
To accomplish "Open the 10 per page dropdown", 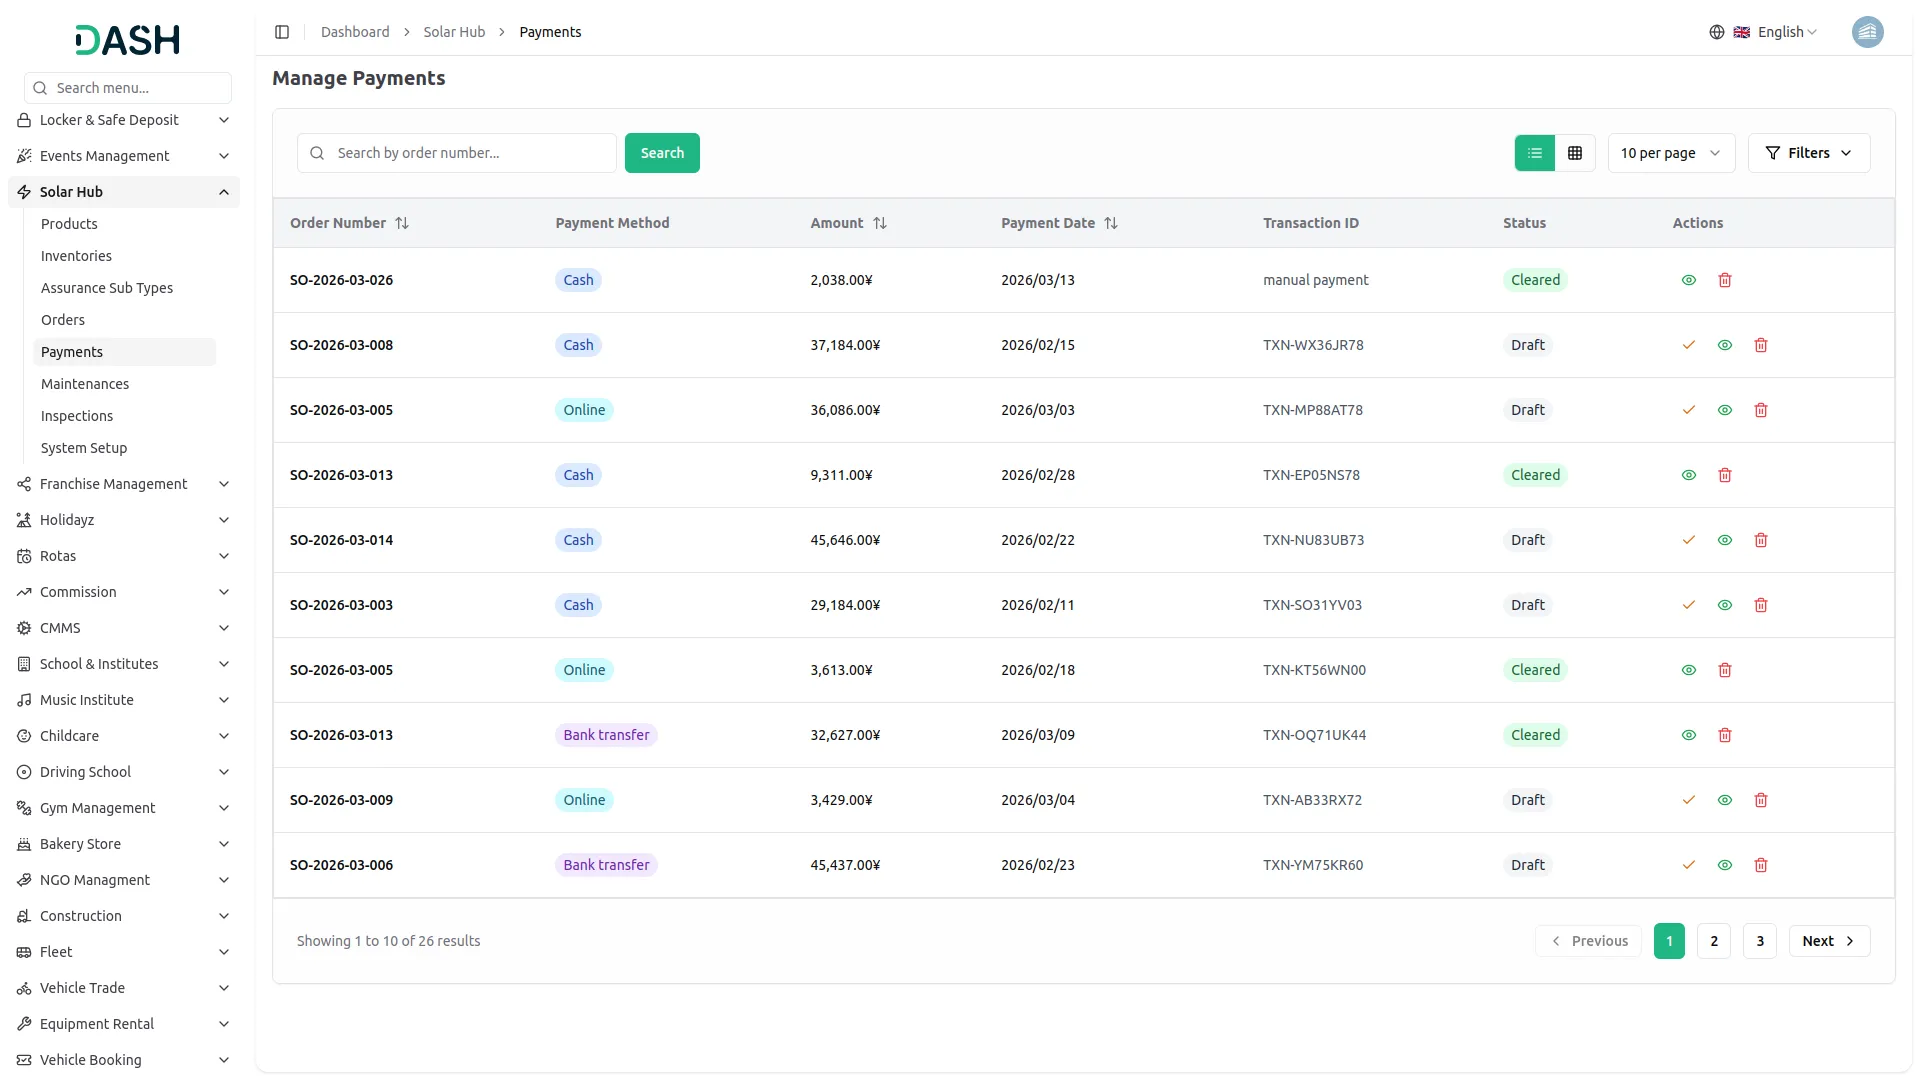I will (1670, 153).
